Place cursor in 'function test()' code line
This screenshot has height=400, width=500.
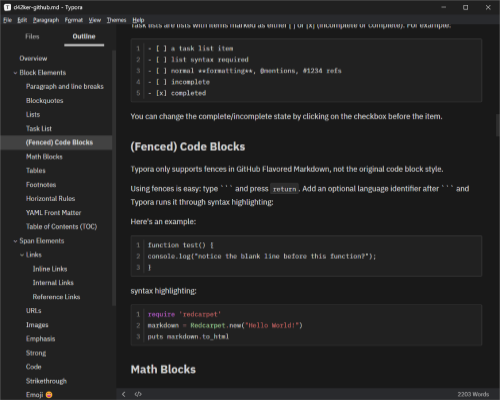180,245
